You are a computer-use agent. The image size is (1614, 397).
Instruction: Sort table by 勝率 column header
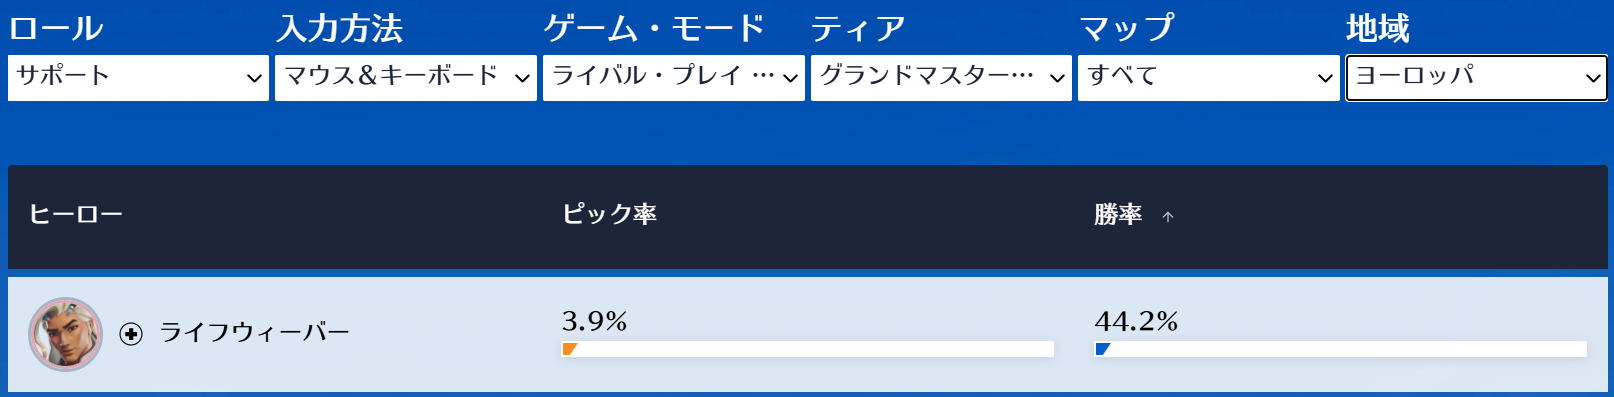pyautogui.click(x=1118, y=214)
